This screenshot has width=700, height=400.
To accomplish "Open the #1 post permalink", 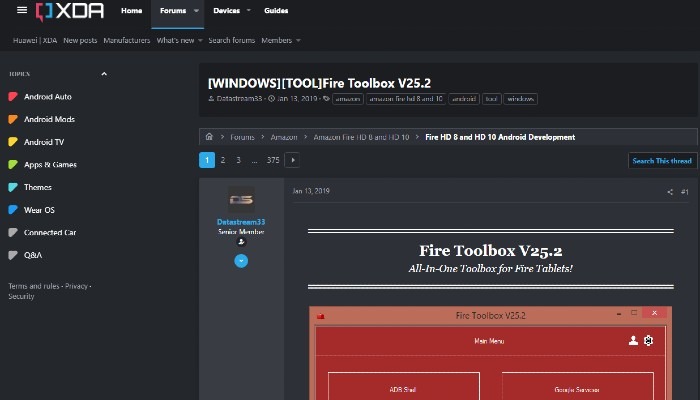I will [685, 192].
